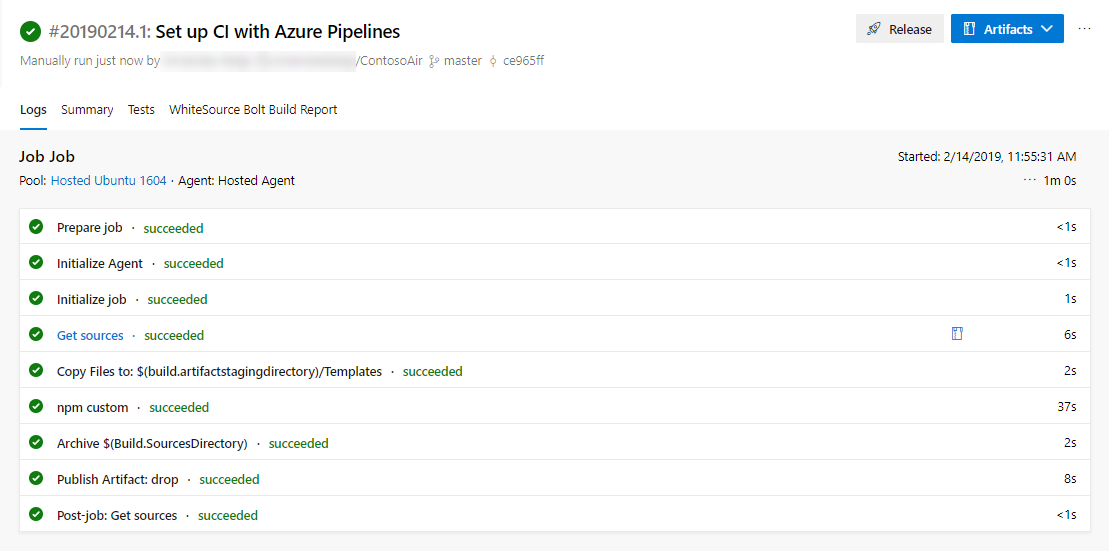The image size is (1109, 551).
Task: Open the Copy Files to Templates step
Action: (x=554, y=371)
